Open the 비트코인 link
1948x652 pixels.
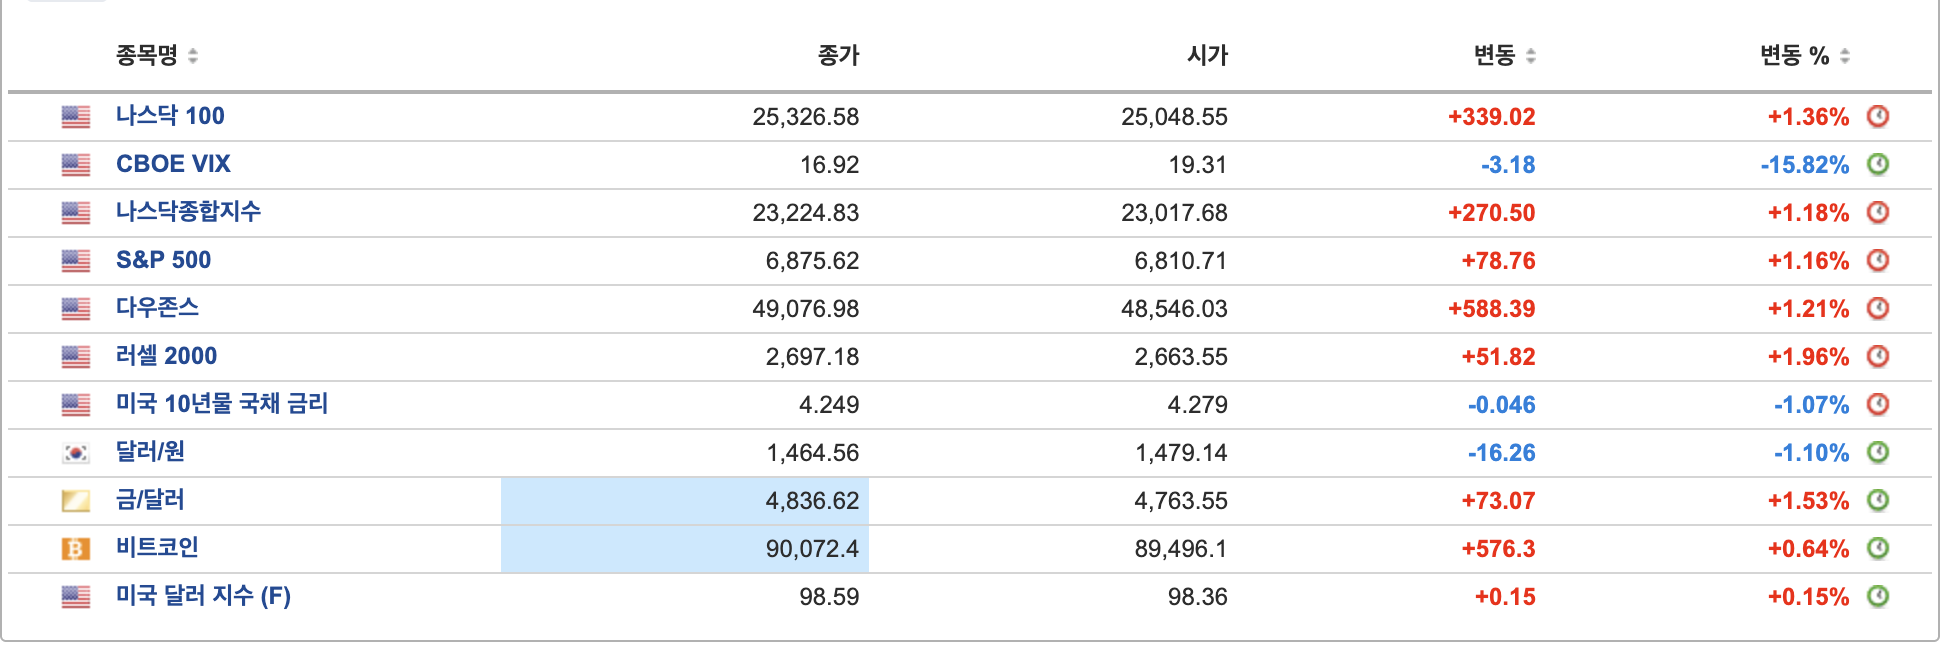tap(157, 548)
